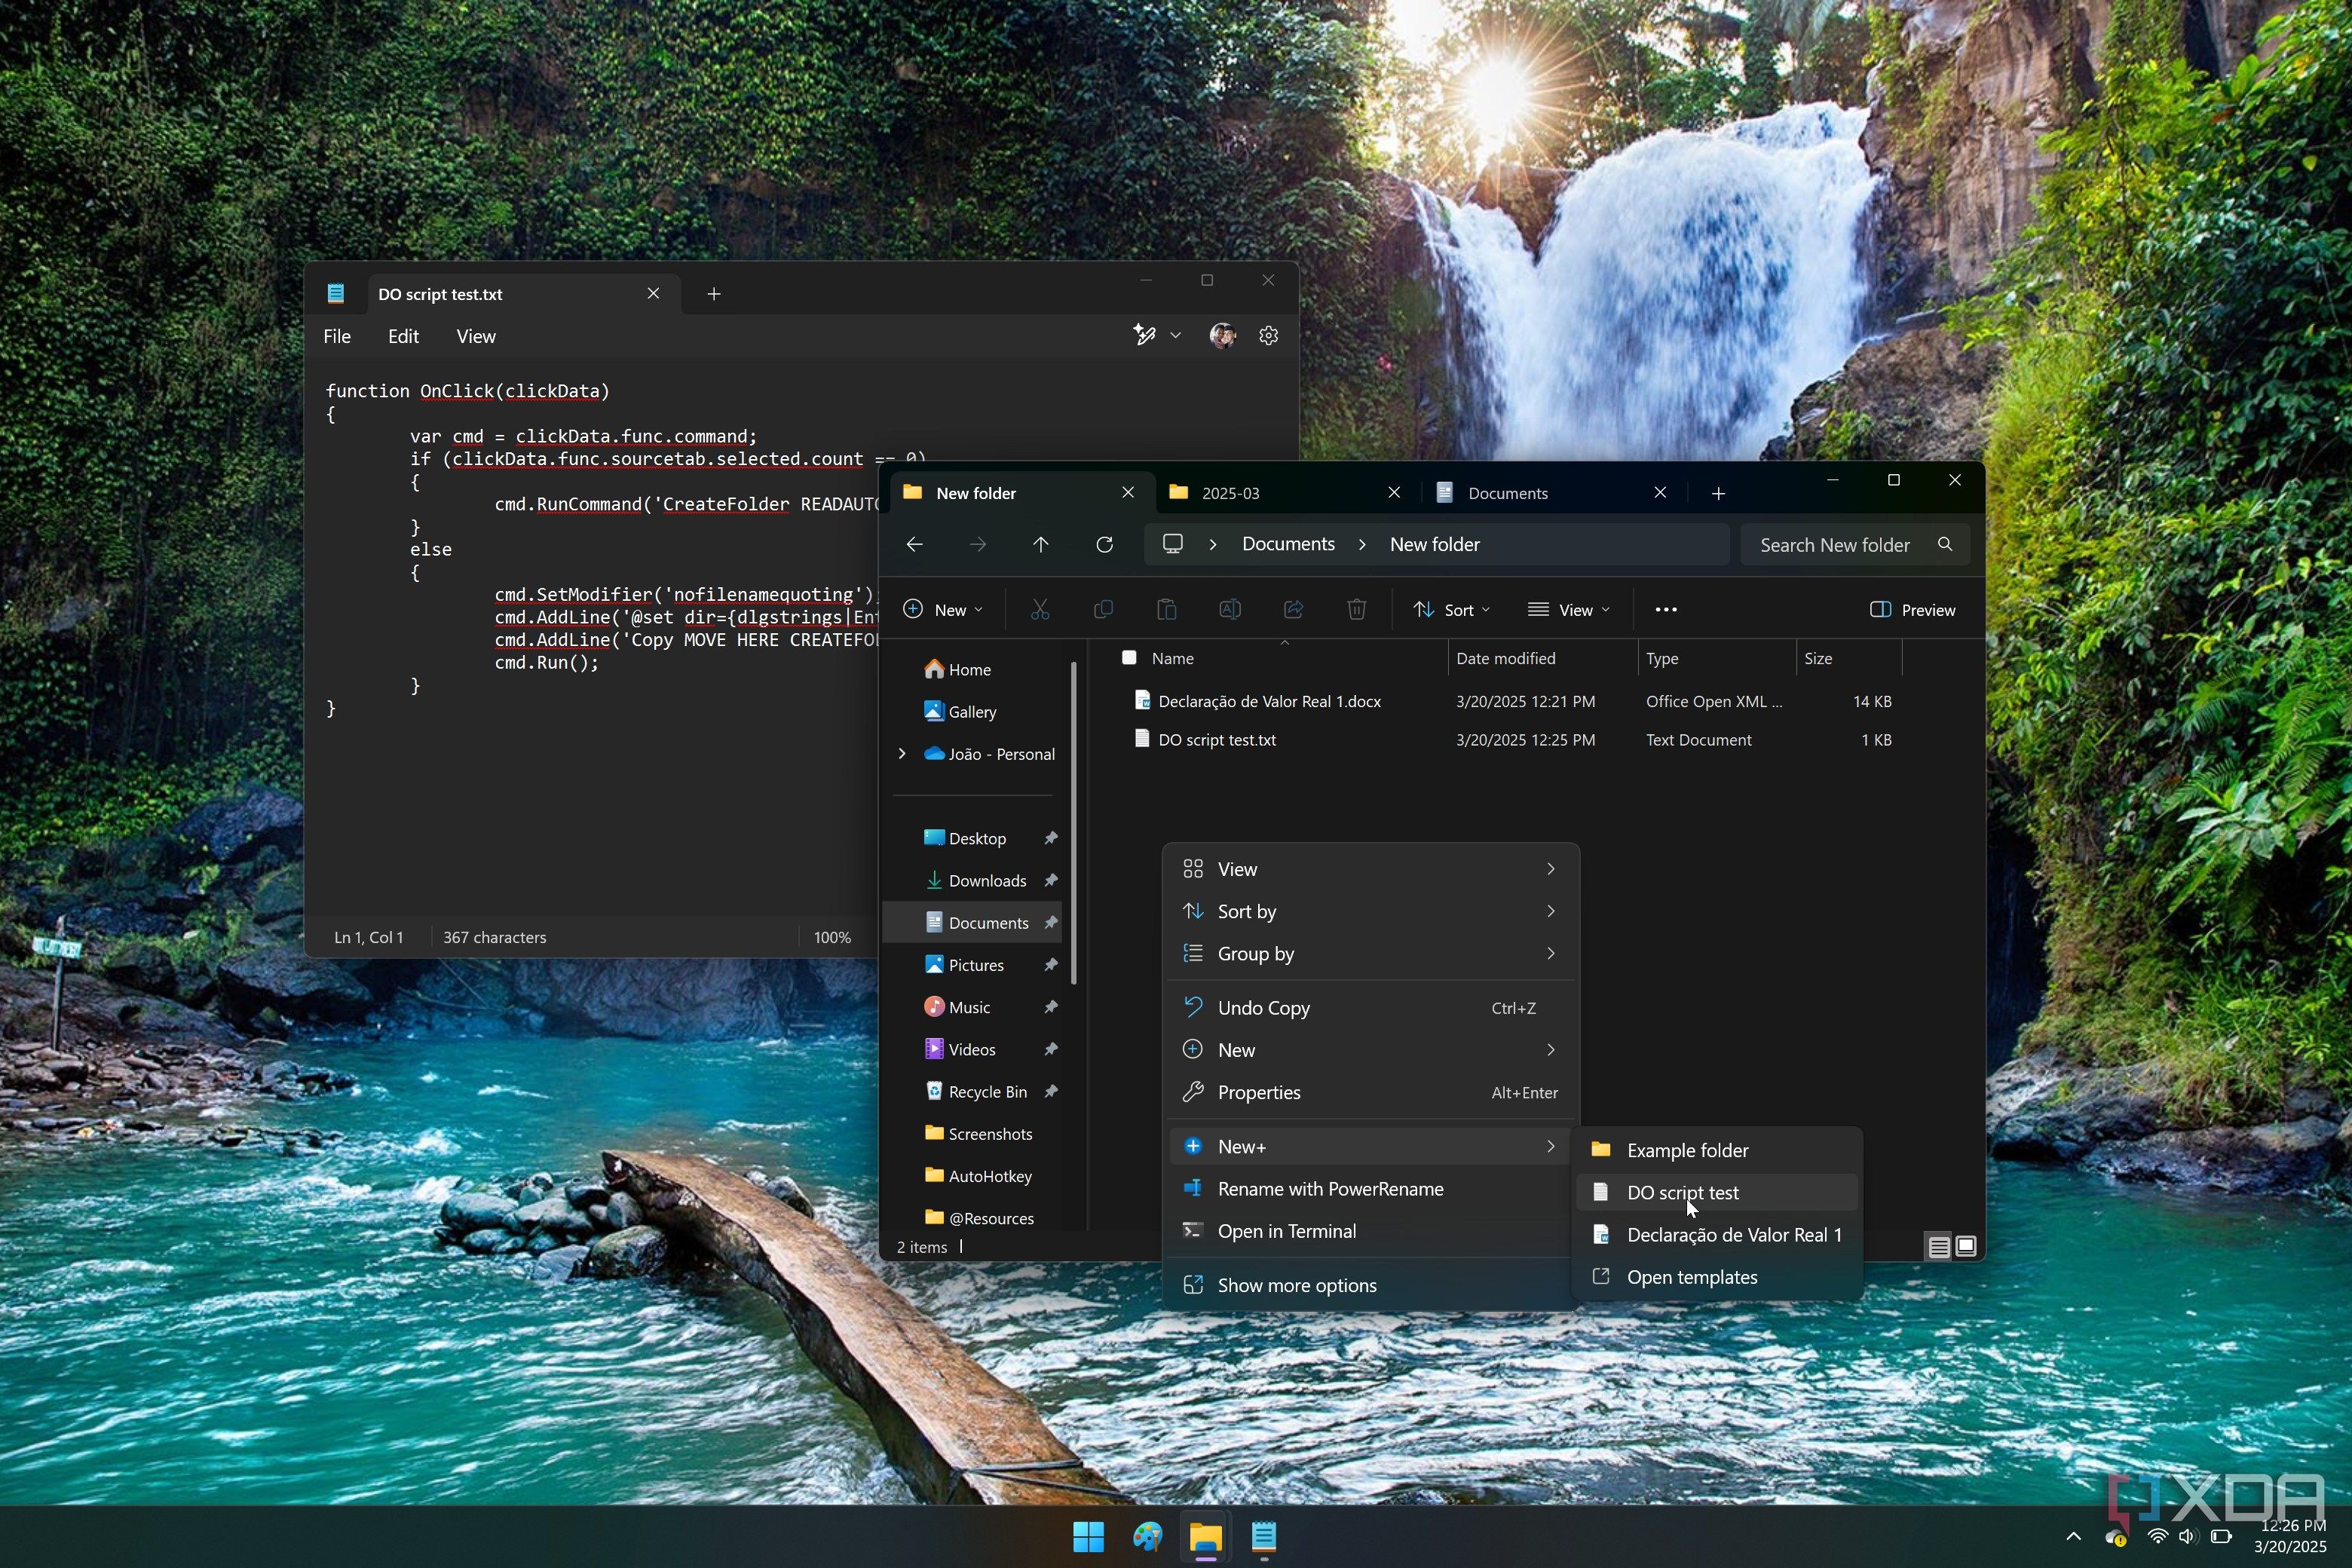Click Documents in the address bar breadcrumb
The height and width of the screenshot is (1568, 2352).
(1288, 544)
